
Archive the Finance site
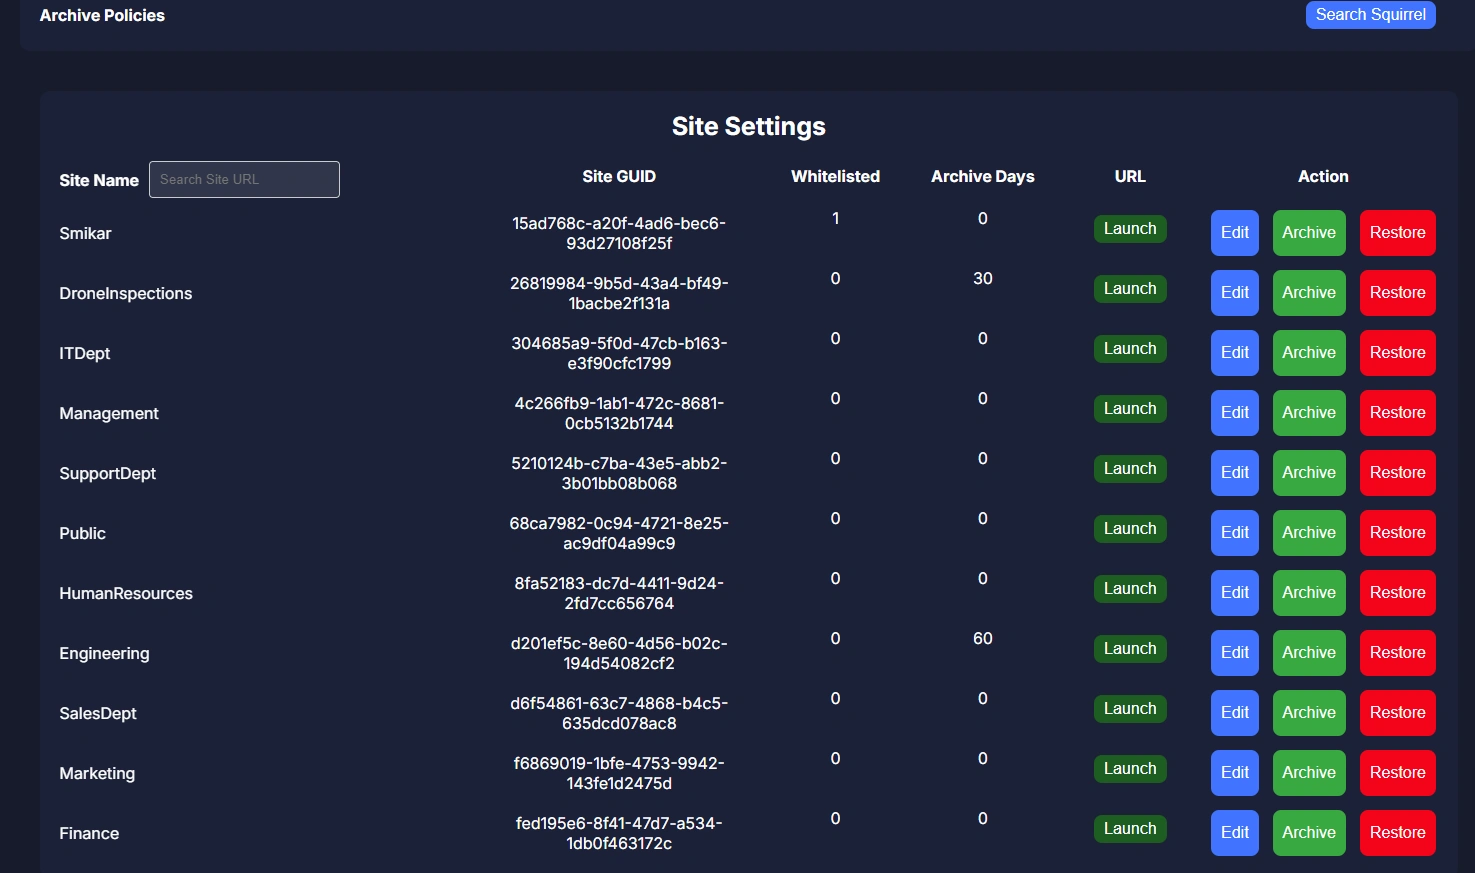(x=1308, y=833)
